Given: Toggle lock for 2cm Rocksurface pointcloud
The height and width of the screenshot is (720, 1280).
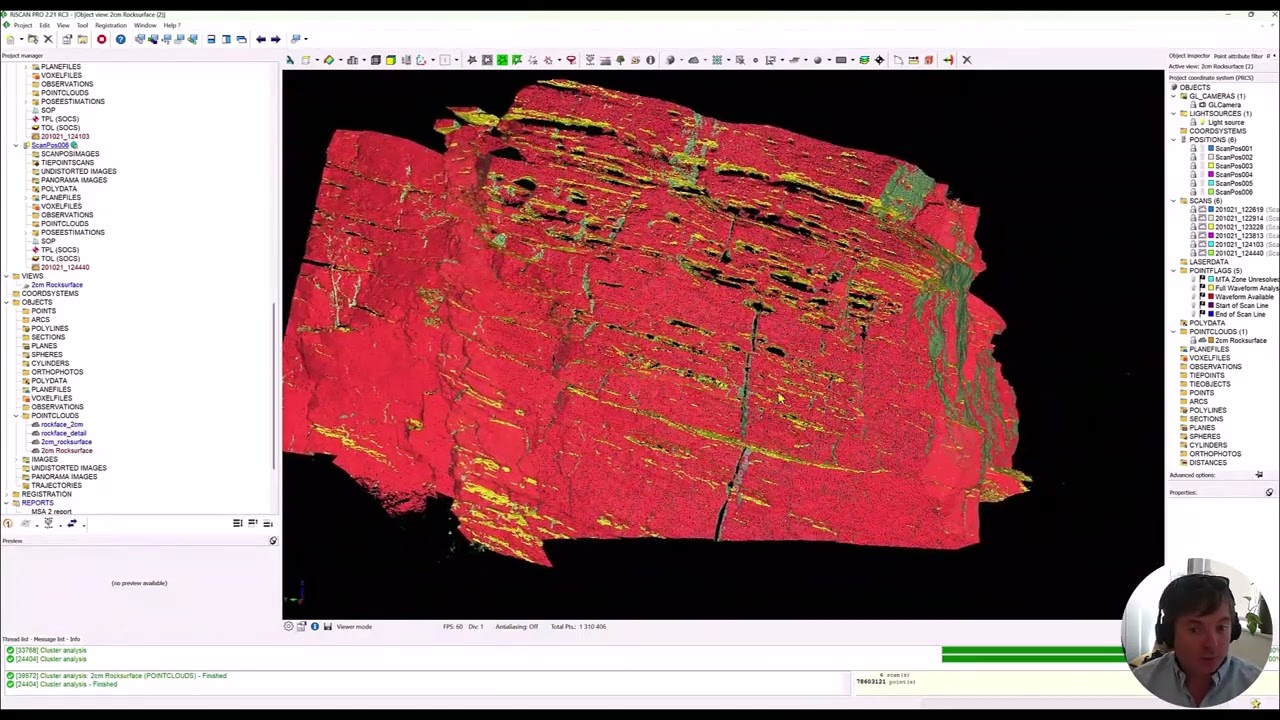Looking at the screenshot, I should click(1193, 340).
